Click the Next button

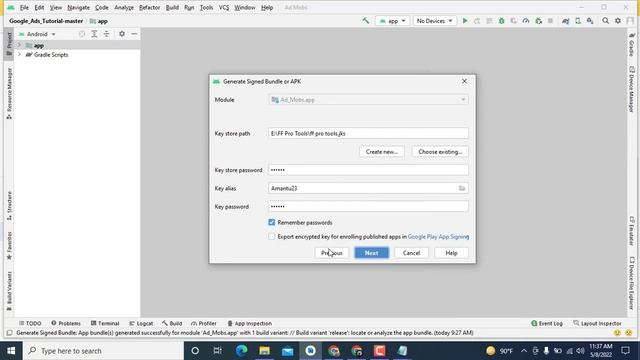pyautogui.click(x=371, y=253)
